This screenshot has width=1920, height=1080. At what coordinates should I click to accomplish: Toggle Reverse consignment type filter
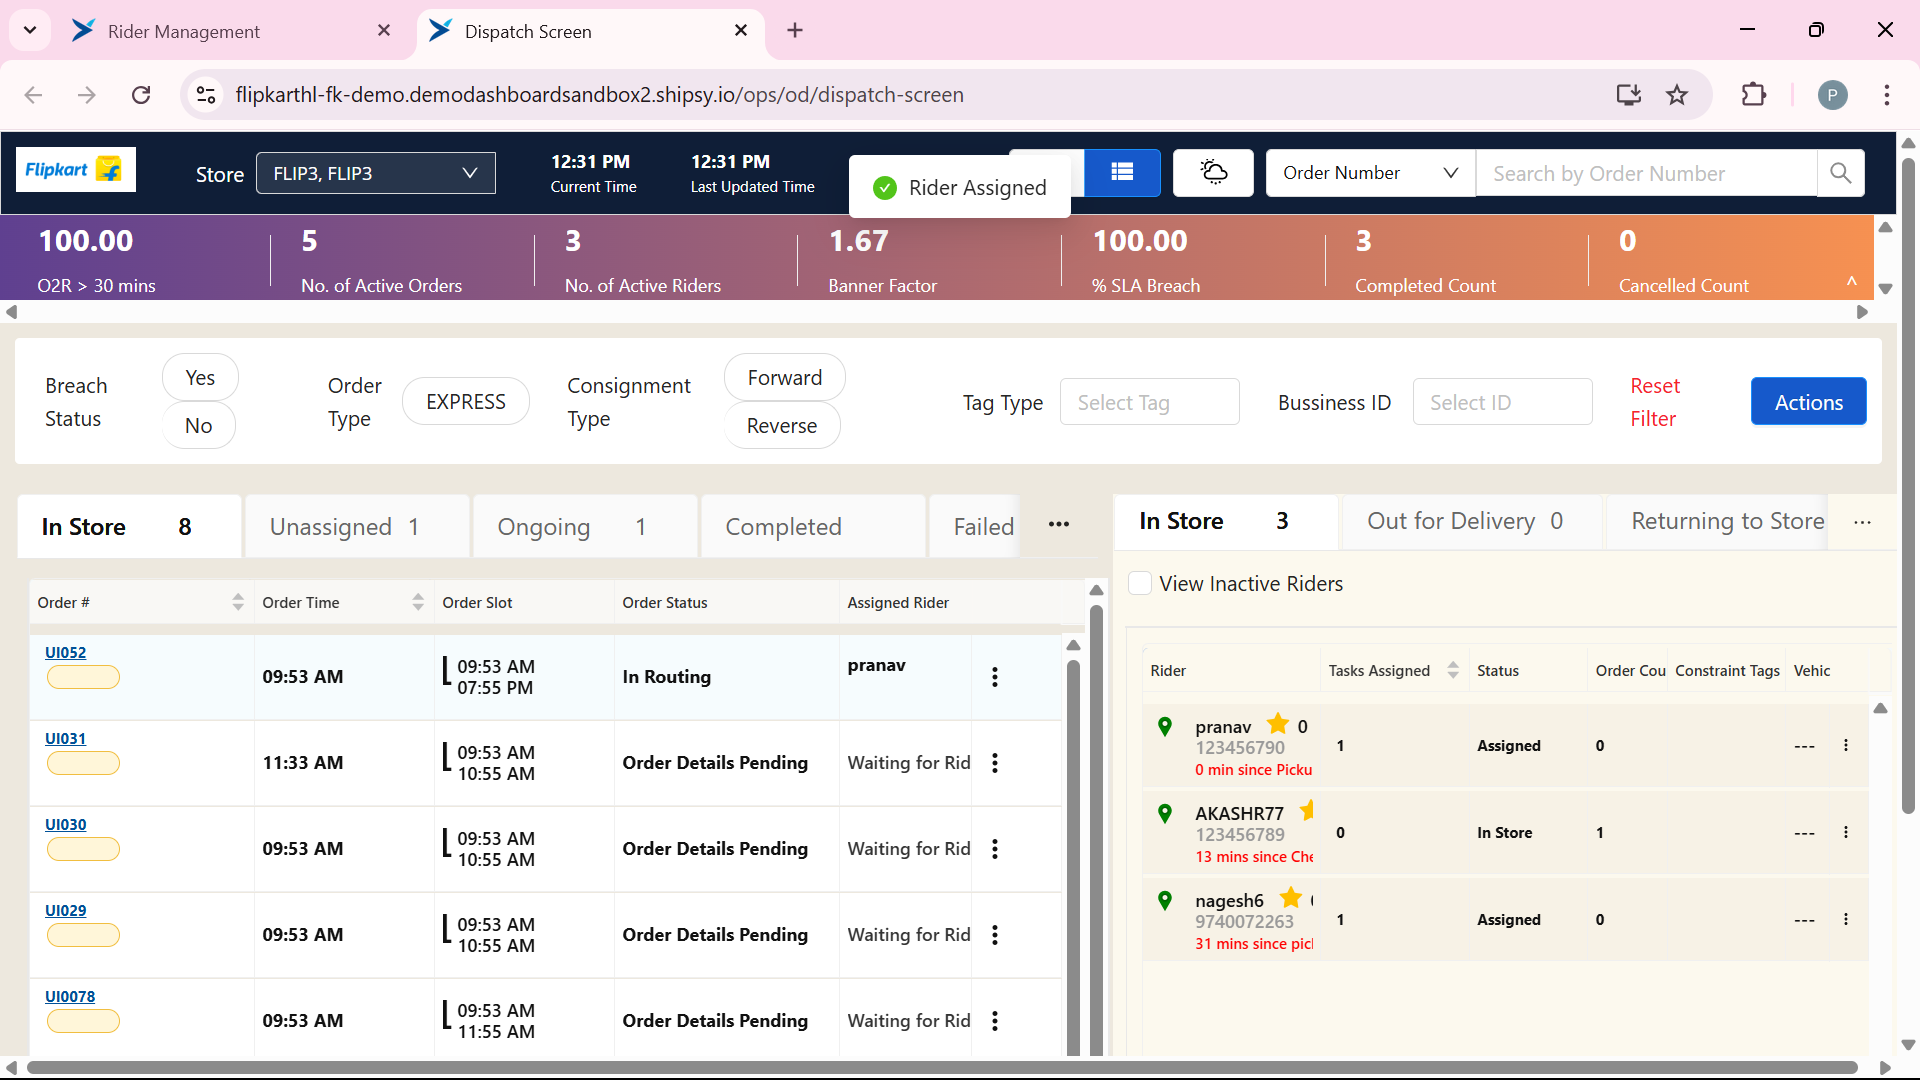click(x=782, y=426)
